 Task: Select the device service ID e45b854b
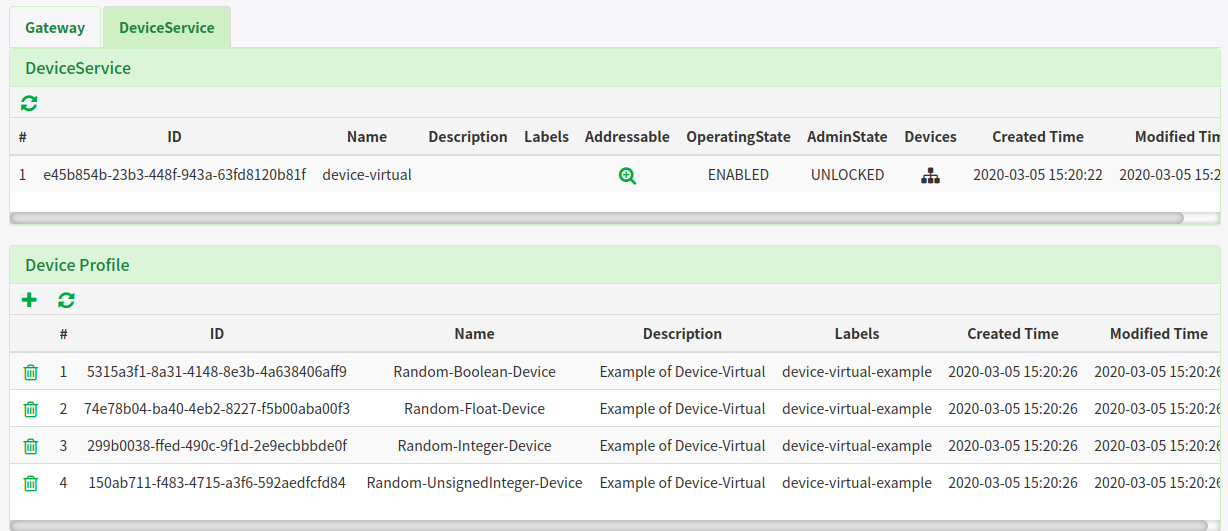click(x=174, y=175)
